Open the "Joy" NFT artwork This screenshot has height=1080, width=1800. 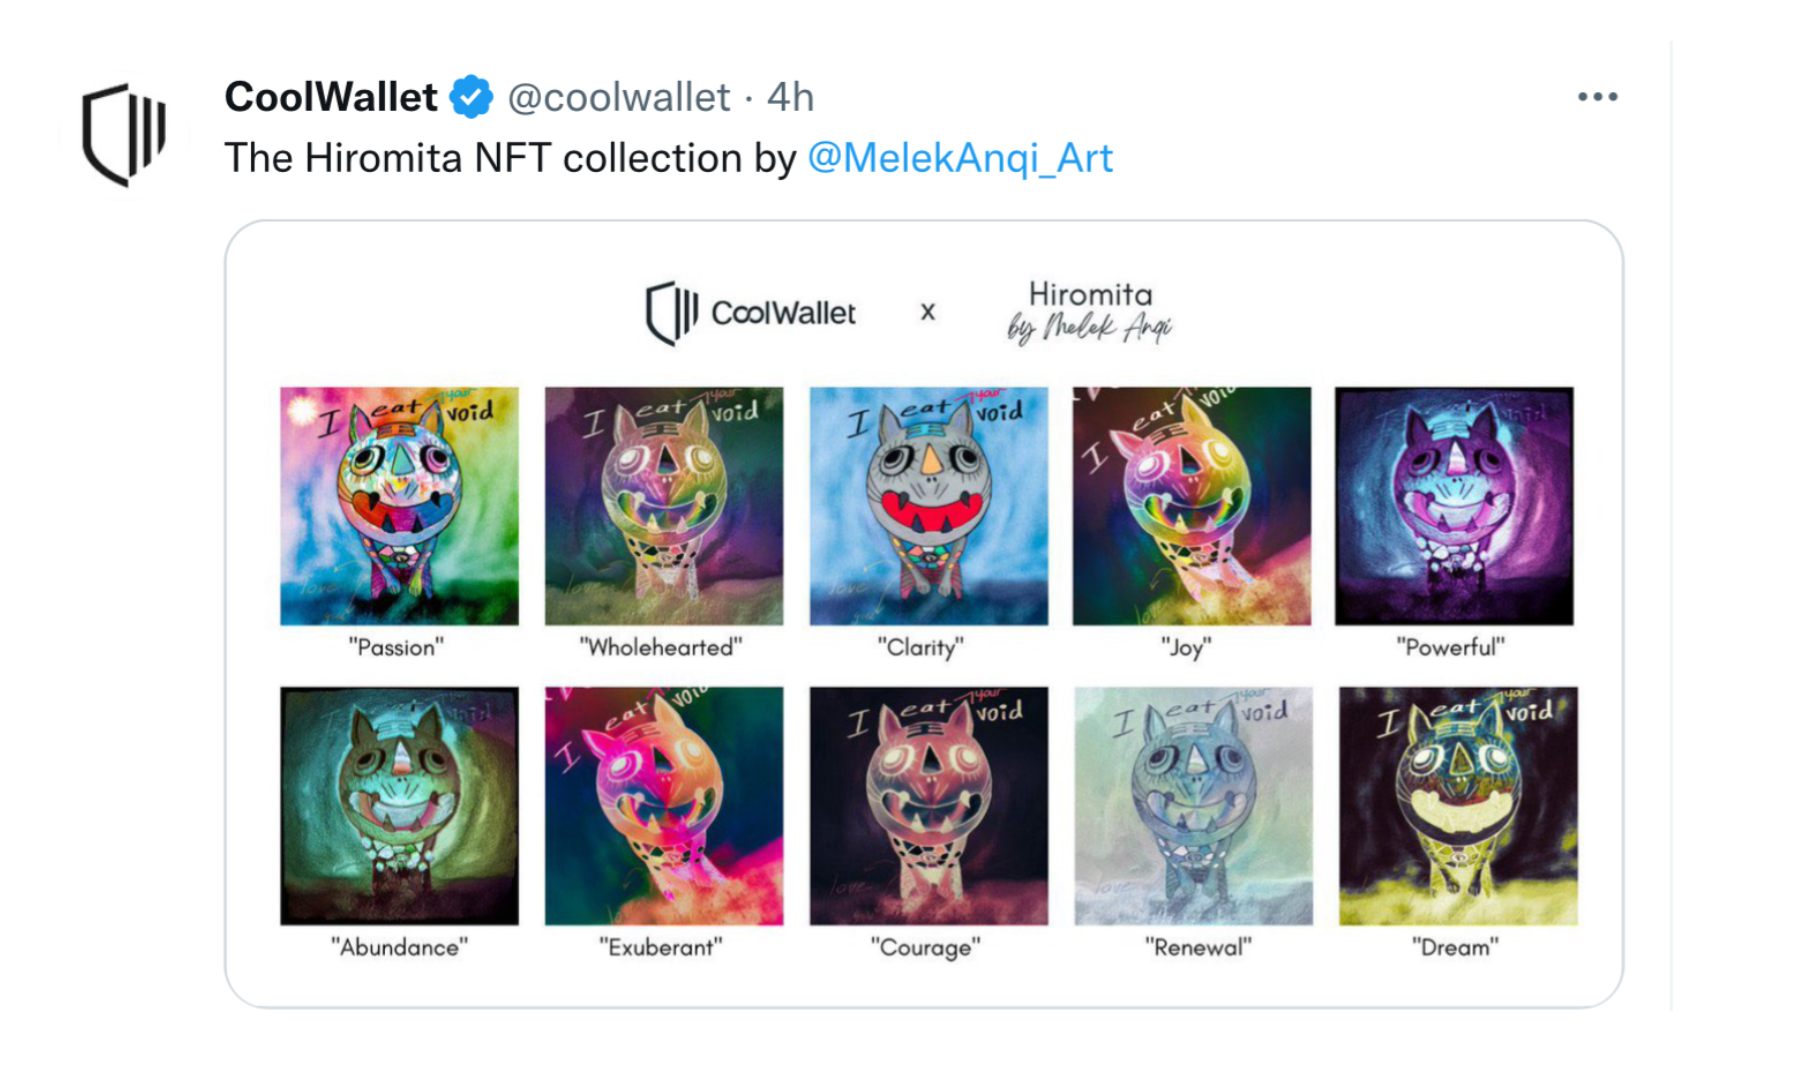[1192, 506]
